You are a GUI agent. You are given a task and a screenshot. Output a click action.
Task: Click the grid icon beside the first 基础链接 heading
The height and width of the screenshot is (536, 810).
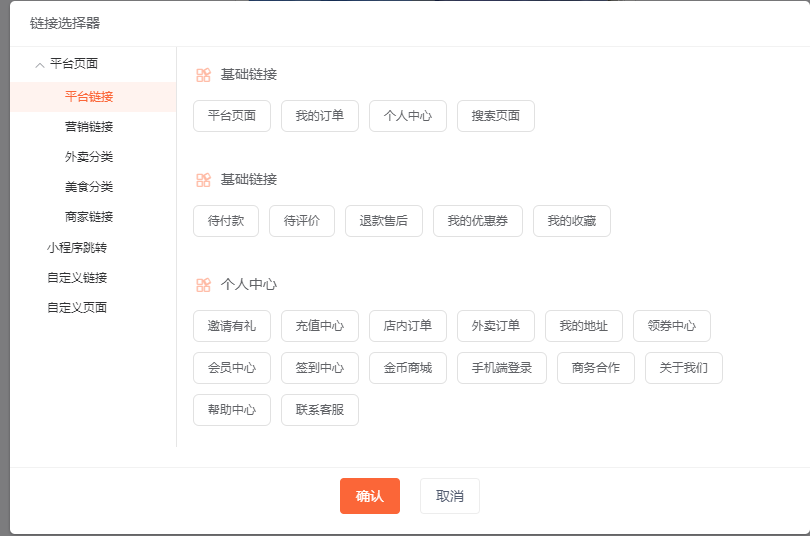(x=204, y=75)
